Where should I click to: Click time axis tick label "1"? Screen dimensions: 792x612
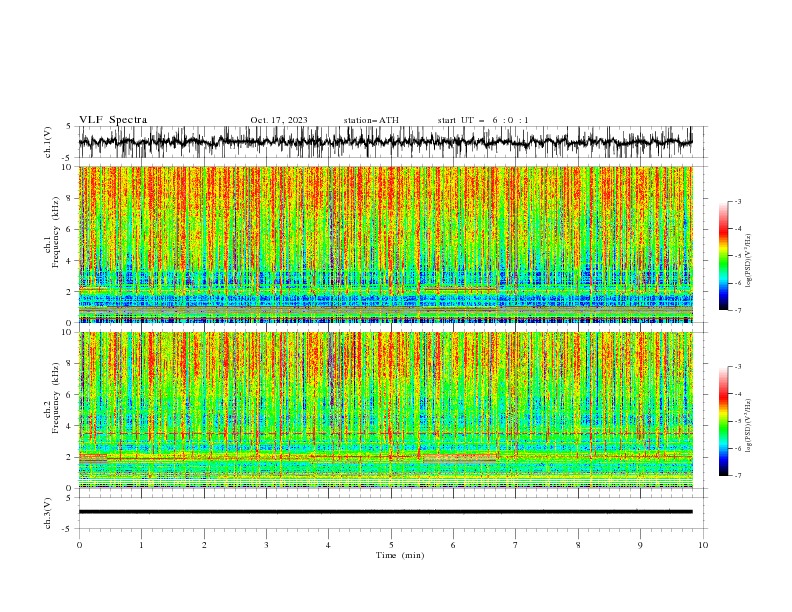(141, 545)
